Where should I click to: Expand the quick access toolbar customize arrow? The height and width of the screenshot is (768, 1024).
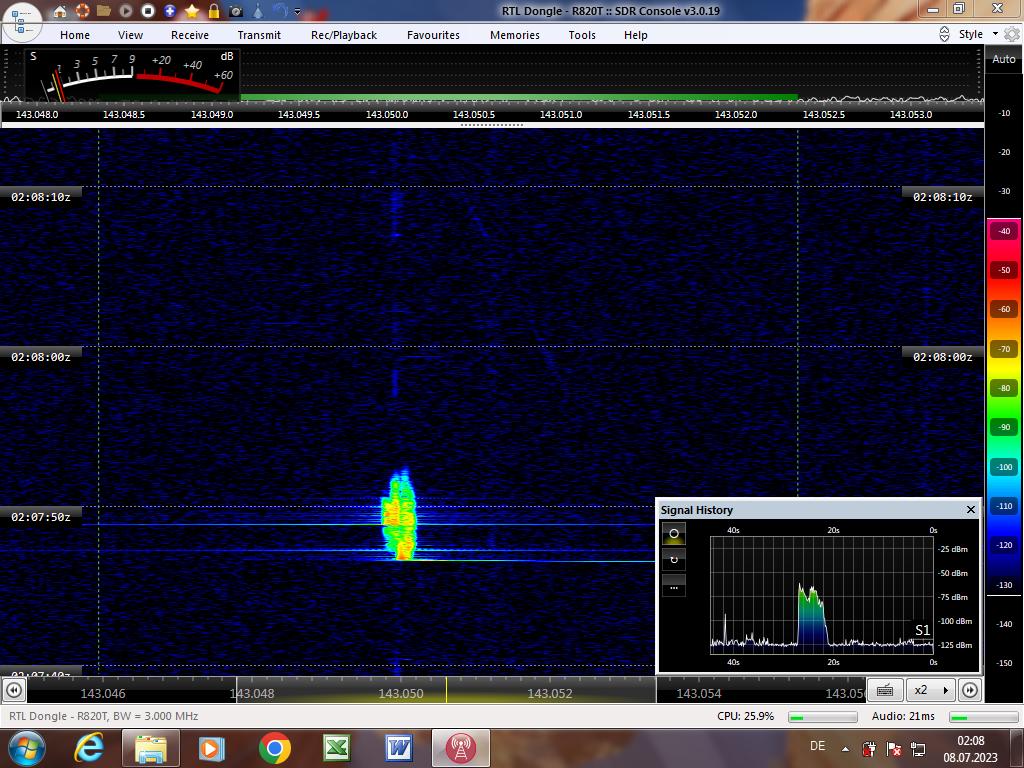pyautogui.click(x=298, y=11)
